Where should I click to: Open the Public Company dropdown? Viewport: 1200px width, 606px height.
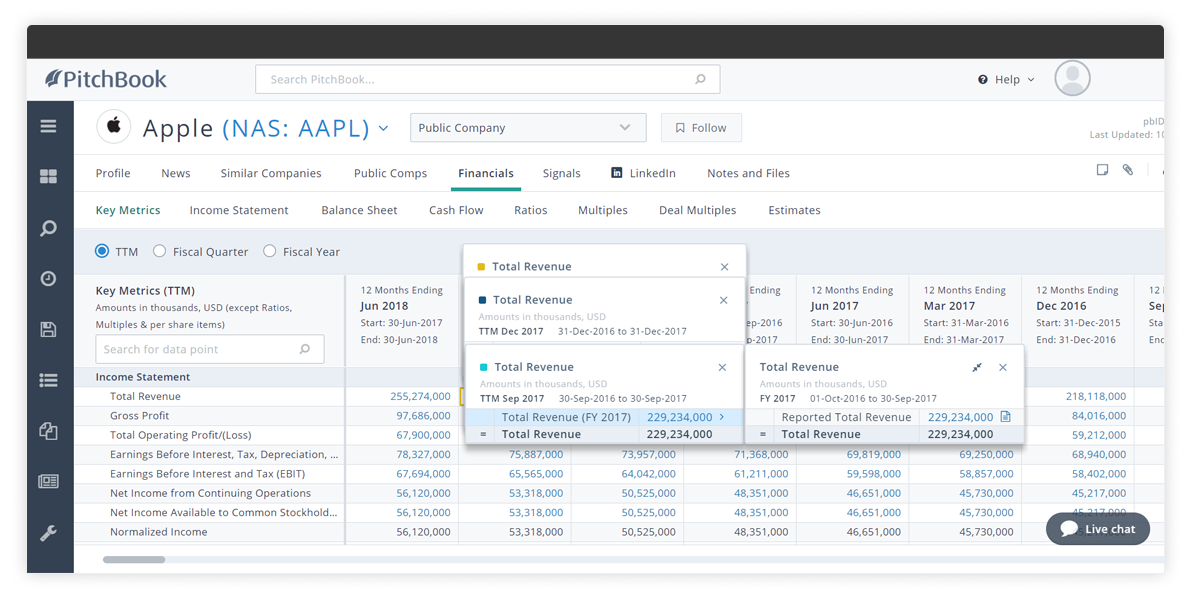click(528, 128)
